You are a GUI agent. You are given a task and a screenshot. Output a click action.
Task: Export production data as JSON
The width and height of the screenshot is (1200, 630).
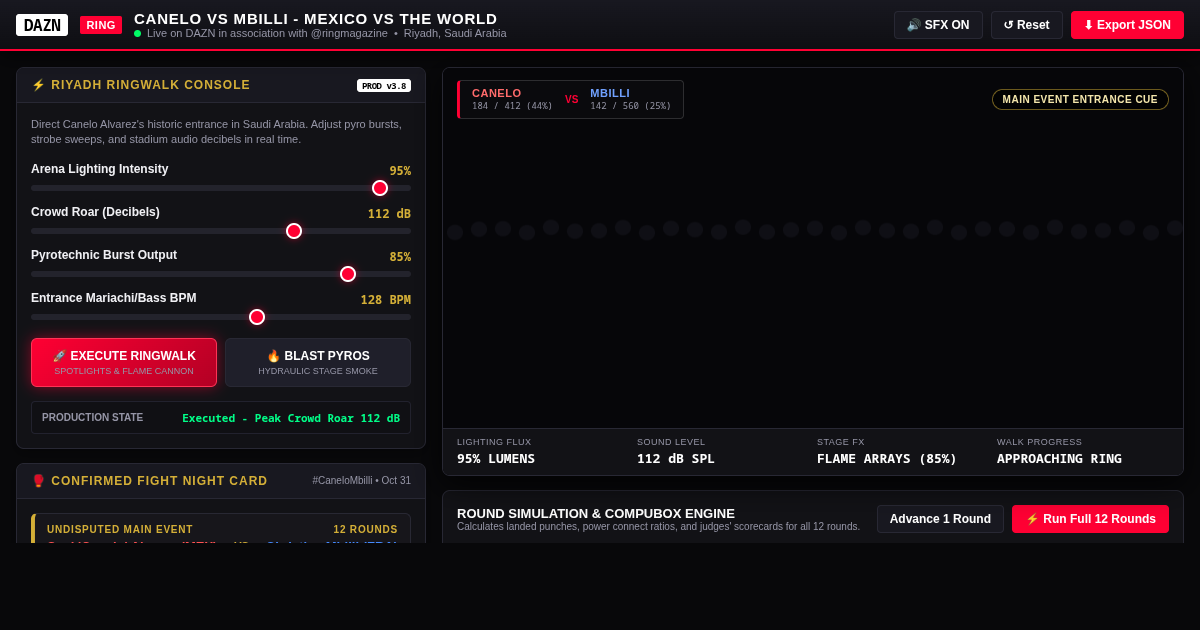click(1127, 25)
